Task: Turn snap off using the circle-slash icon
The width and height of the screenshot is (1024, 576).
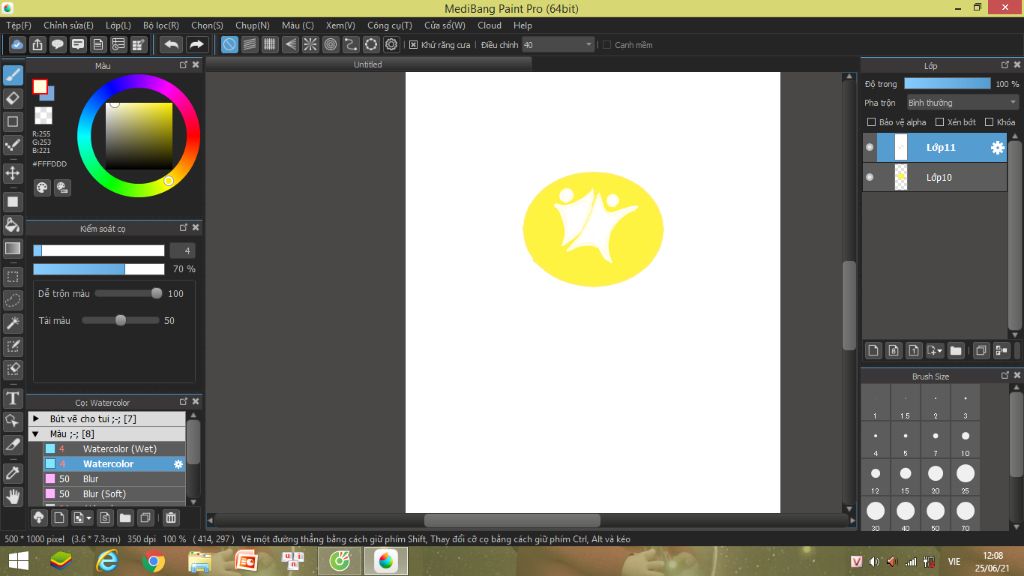Action: (x=229, y=44)
